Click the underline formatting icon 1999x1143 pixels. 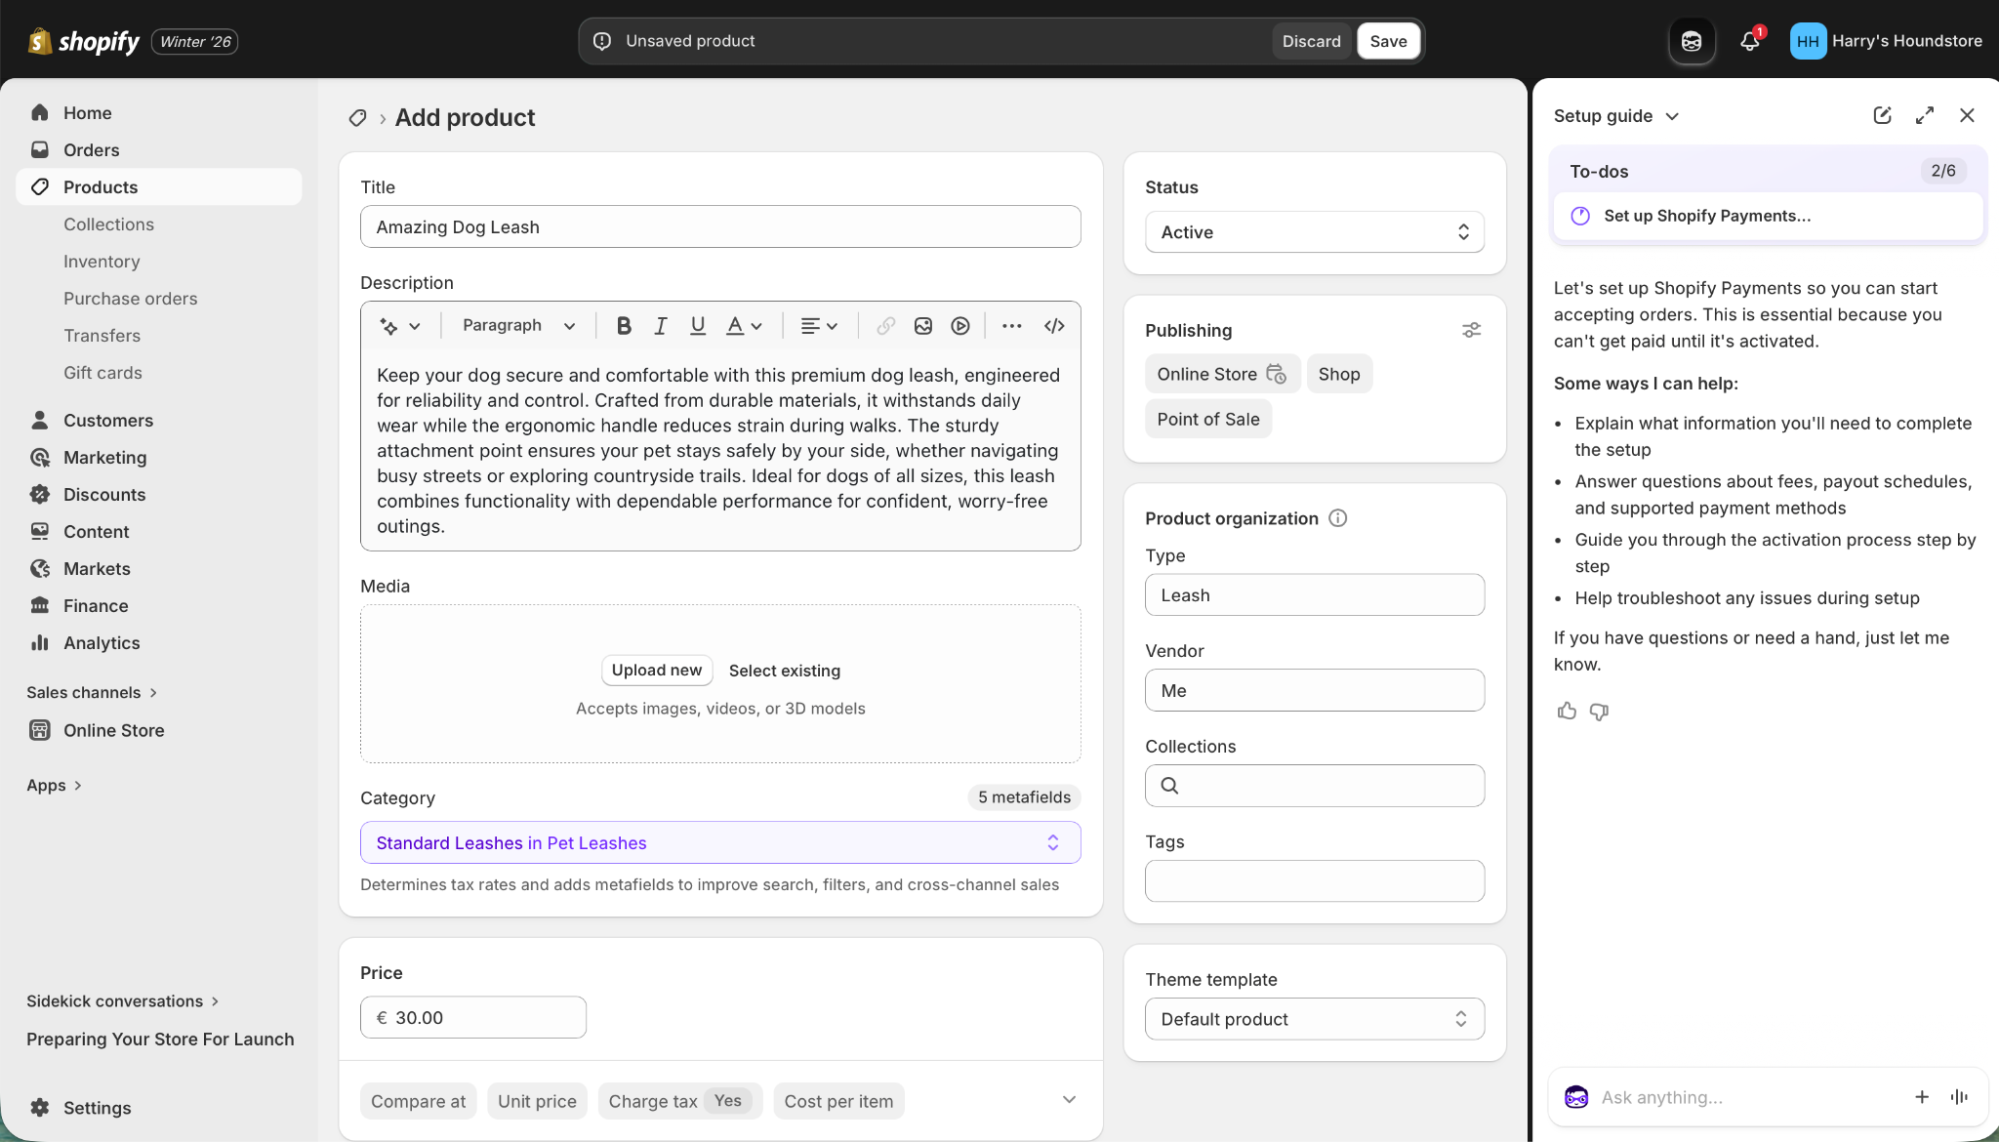[x=698, y=326]
